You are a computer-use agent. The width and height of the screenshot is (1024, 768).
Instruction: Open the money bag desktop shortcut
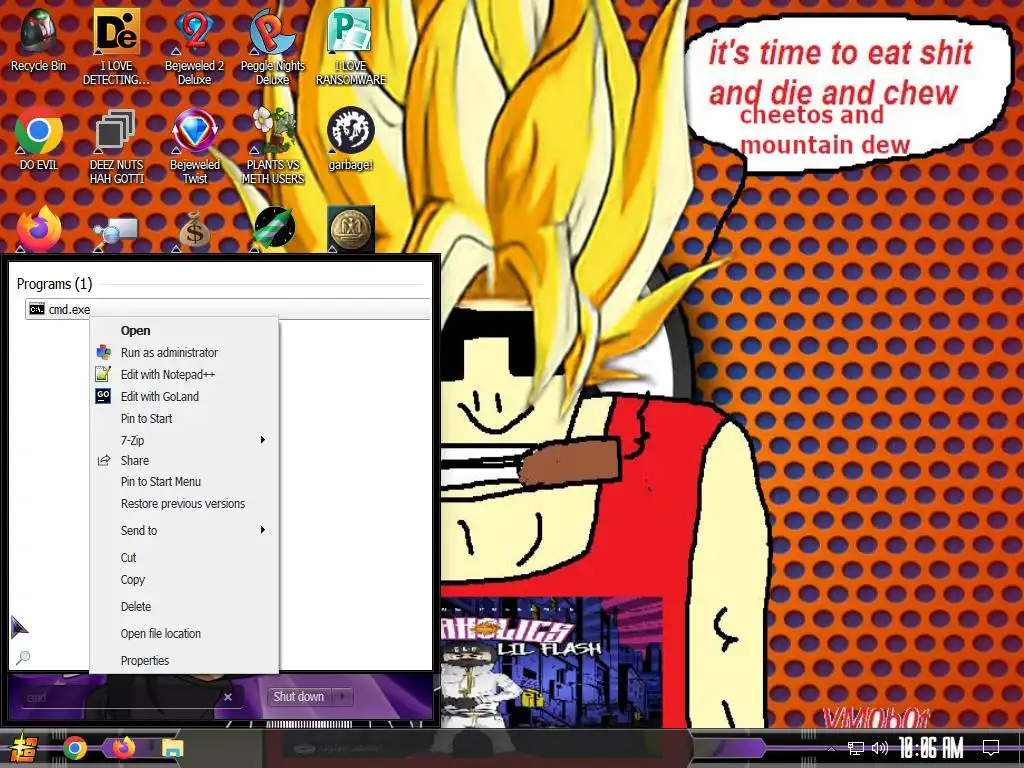pyautogui.click(x=194, y=229)
